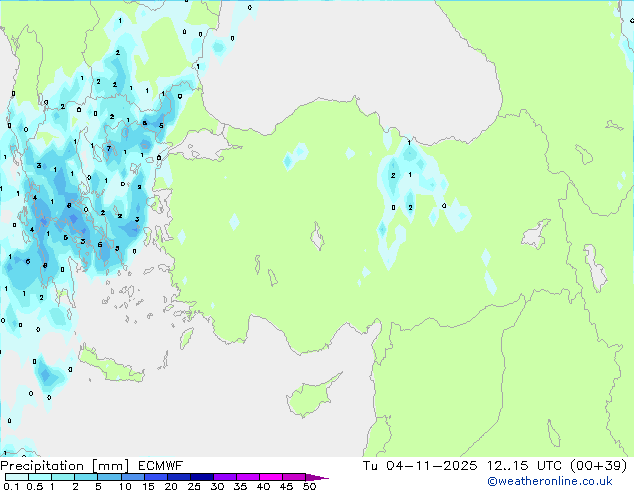This screenshot has width=634, height=490.
Task: Click the legend label 20
Action: (x=171, y=486)
